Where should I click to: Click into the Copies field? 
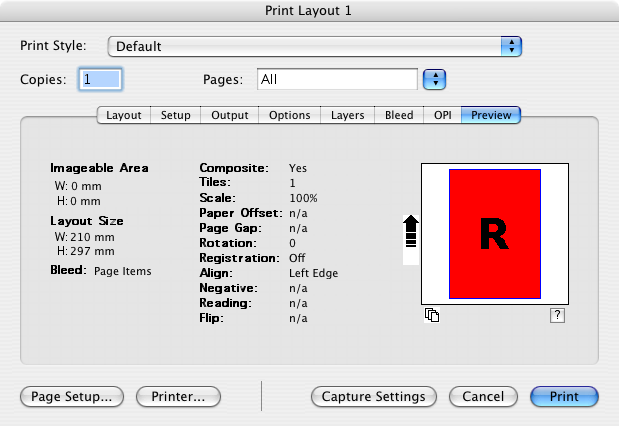100,79
